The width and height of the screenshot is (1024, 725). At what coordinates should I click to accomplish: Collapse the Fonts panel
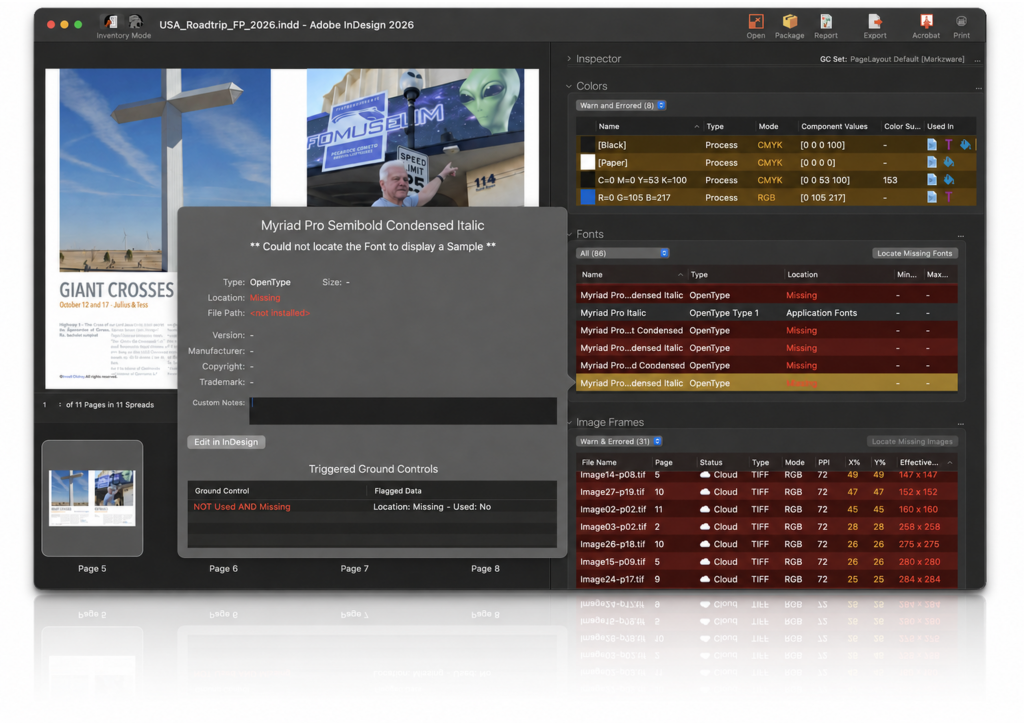click(x=569, y=234)
